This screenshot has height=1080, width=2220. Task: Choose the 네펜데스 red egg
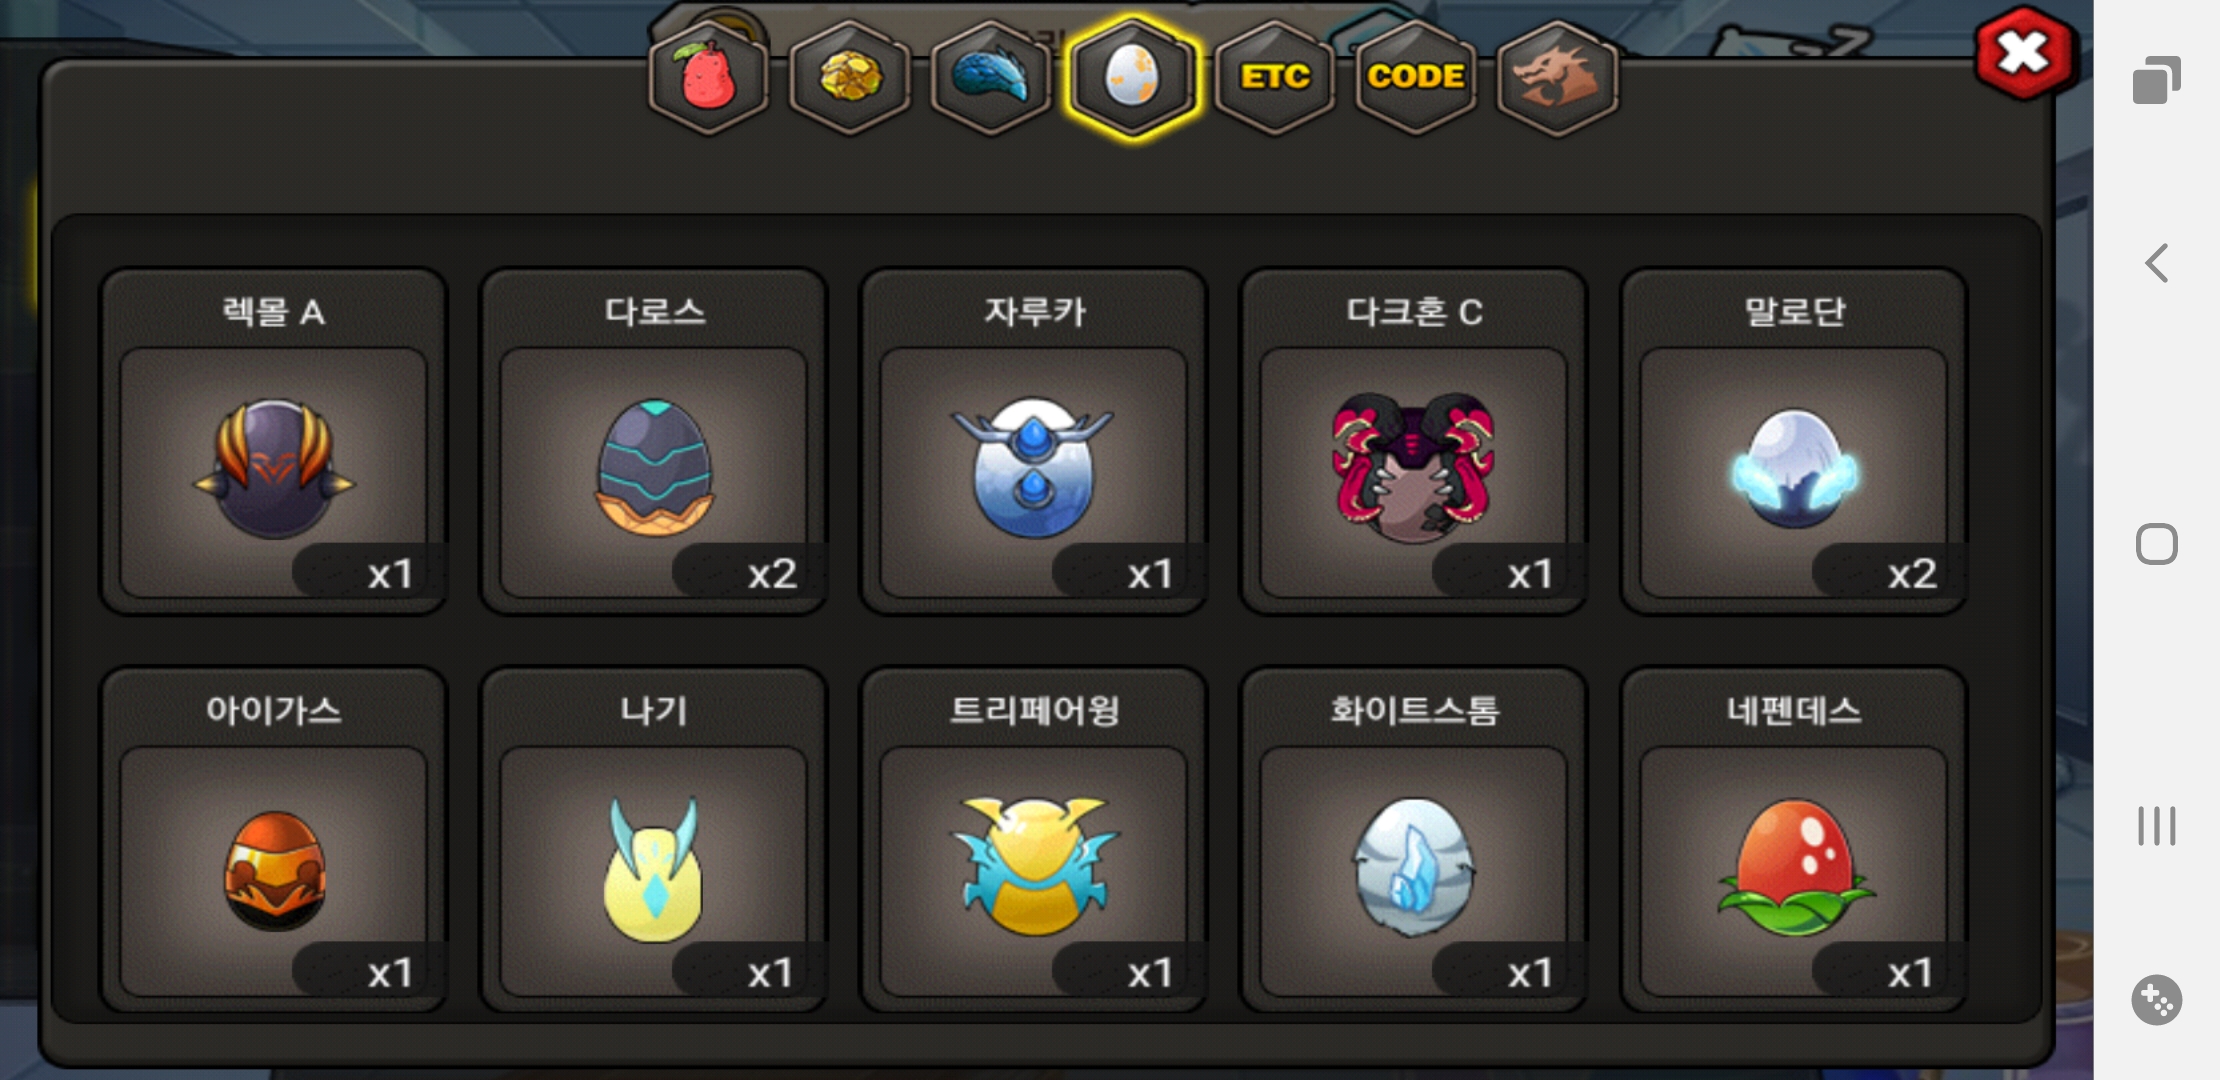(1793, 840)
